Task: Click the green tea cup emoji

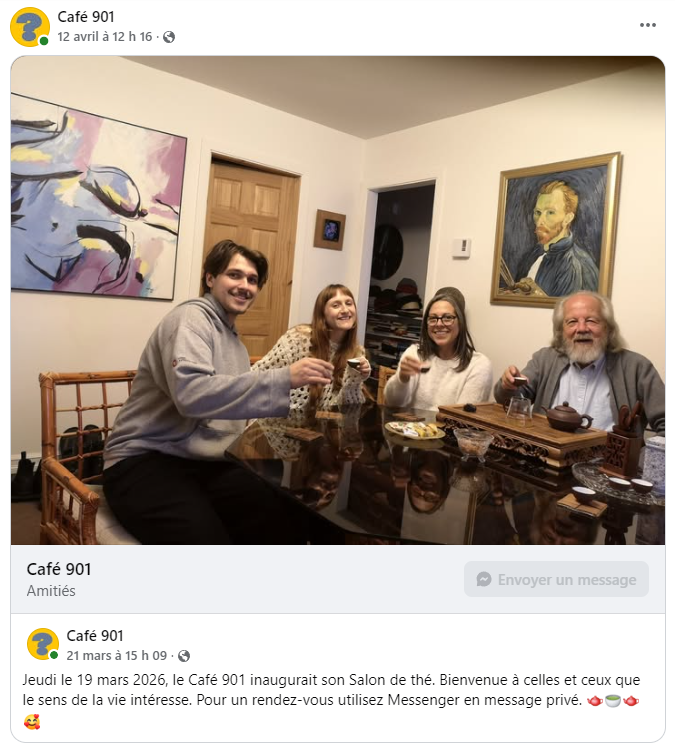Action: (x=613, y=701)
